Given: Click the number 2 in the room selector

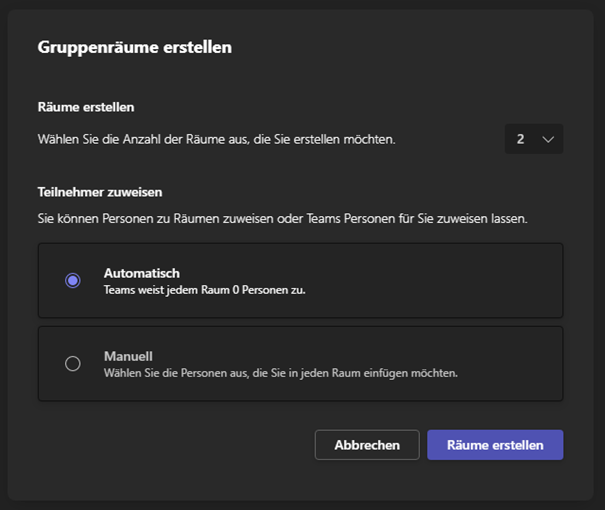Looking at the screenshot, I should (x=520, y=139).
